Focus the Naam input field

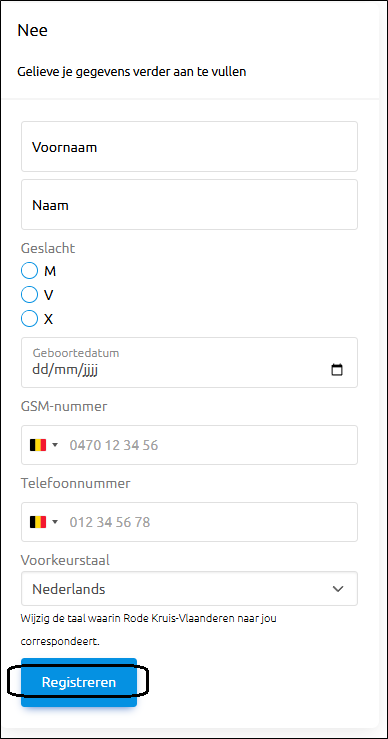[189, 205]
